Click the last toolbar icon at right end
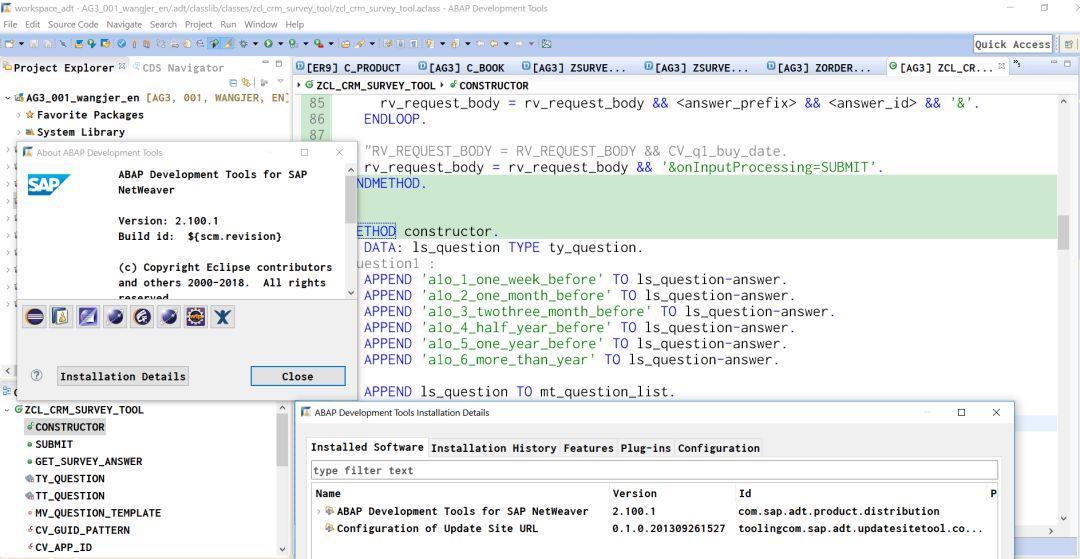 point(546,43)
